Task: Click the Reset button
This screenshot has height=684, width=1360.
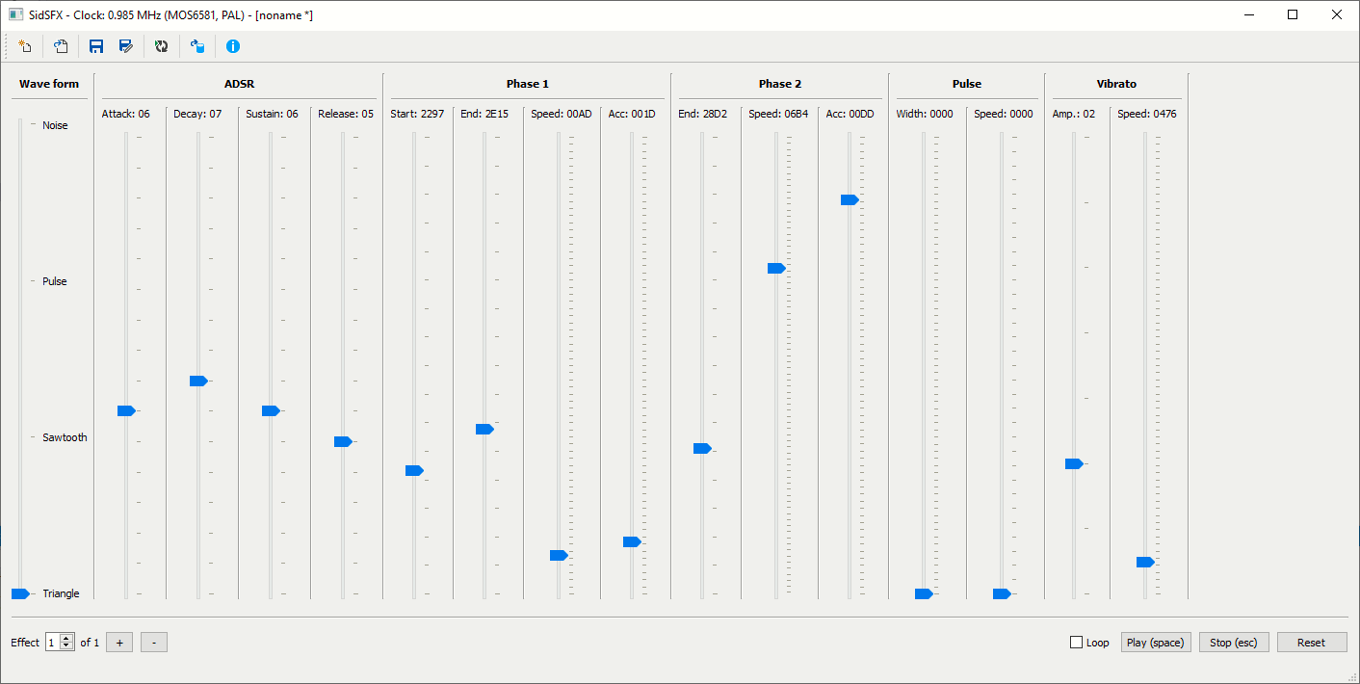Action: click(x=1311, y=642)
